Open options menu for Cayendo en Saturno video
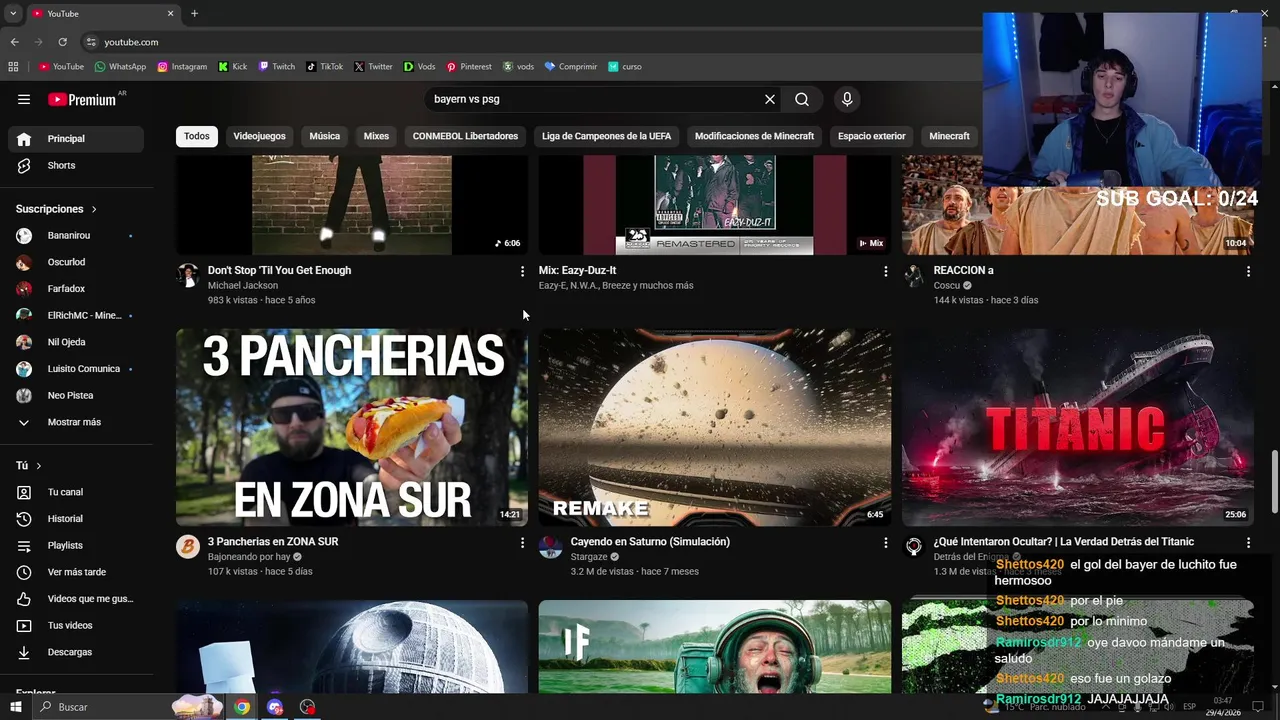 (x=885, y=542)
